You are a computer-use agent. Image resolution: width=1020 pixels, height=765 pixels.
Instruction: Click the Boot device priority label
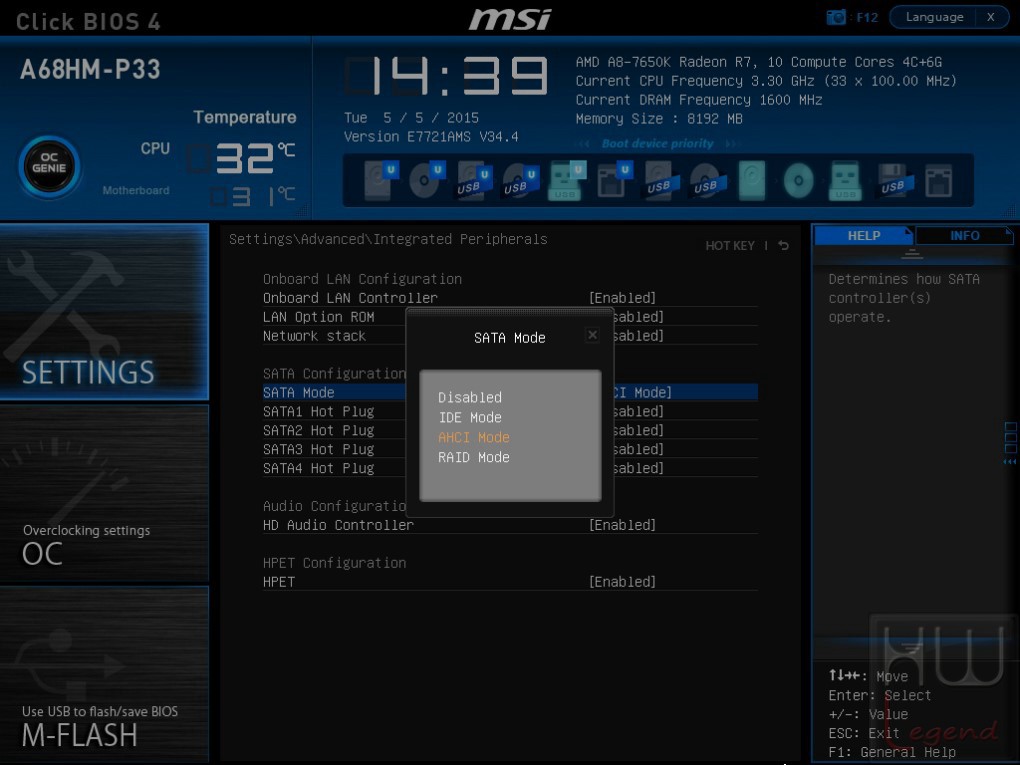coord(658,144)
